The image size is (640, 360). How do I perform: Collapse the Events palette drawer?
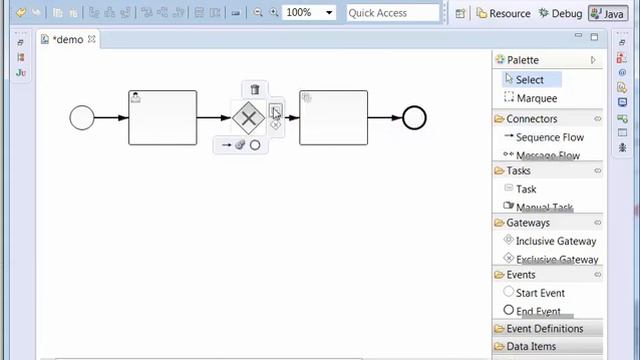(x=516, y=275)
